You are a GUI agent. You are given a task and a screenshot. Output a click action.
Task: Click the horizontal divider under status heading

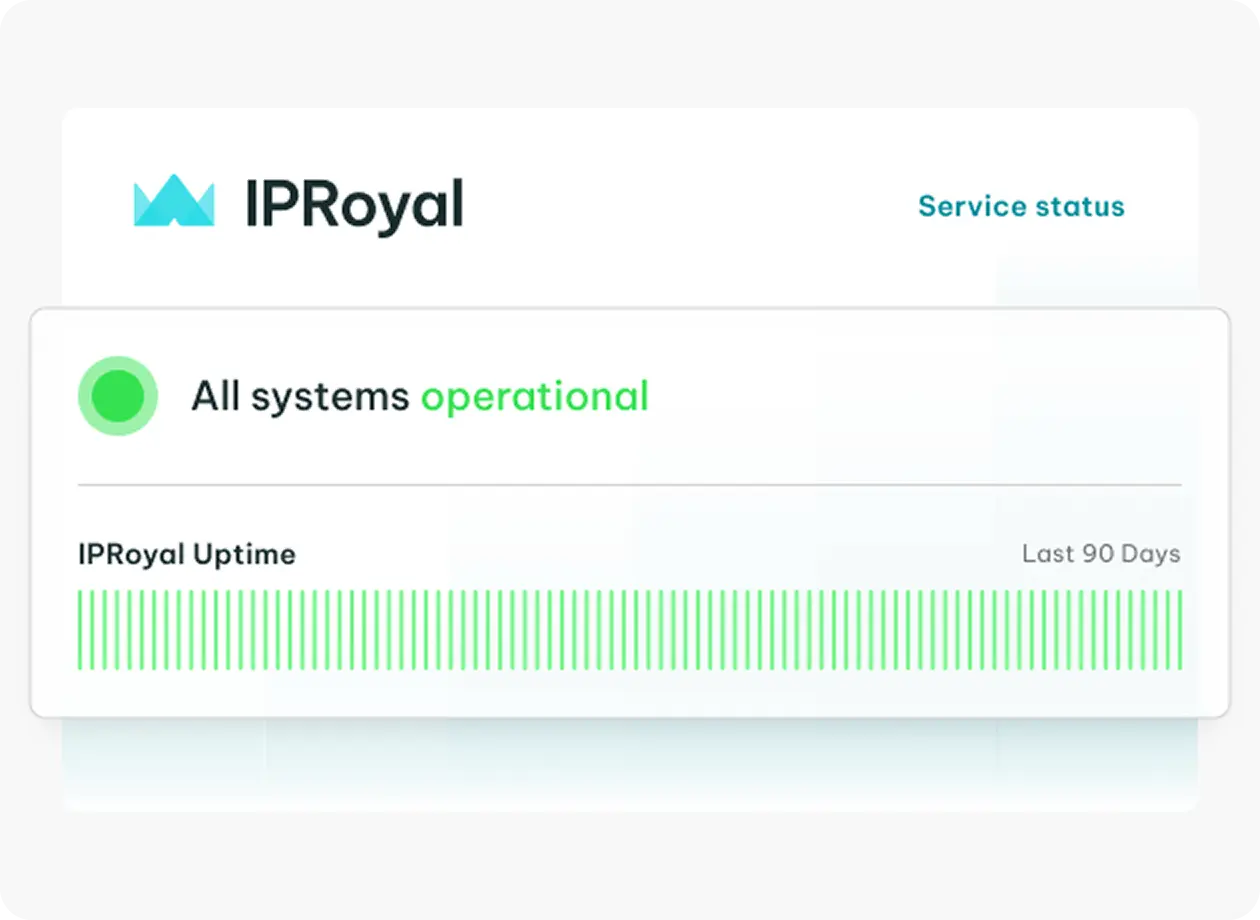pyautogui.click(x=629, y=485)
